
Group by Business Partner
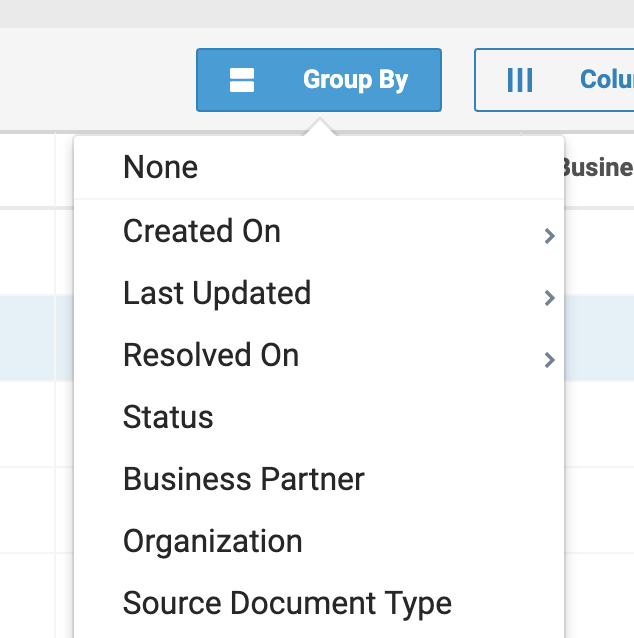[x=319, y=479]
